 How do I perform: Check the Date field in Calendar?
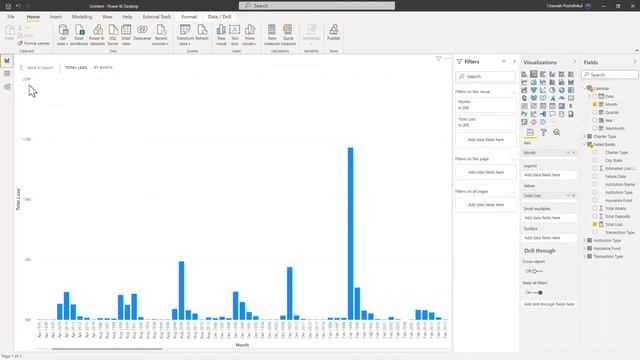(595, 96)
